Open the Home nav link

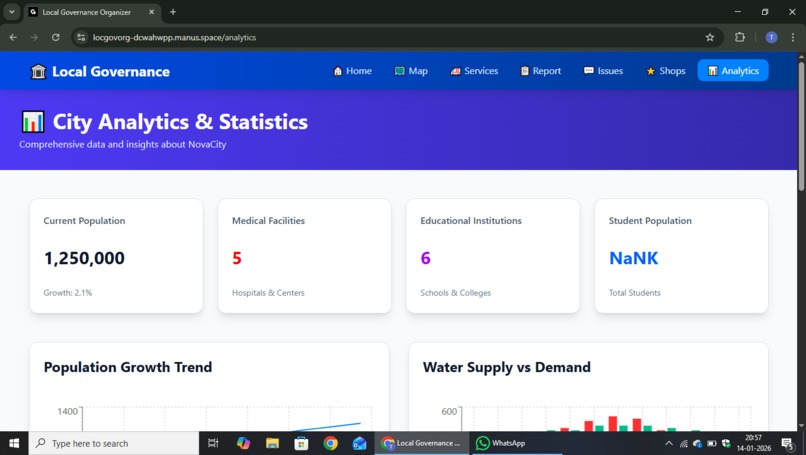(352, 71)
